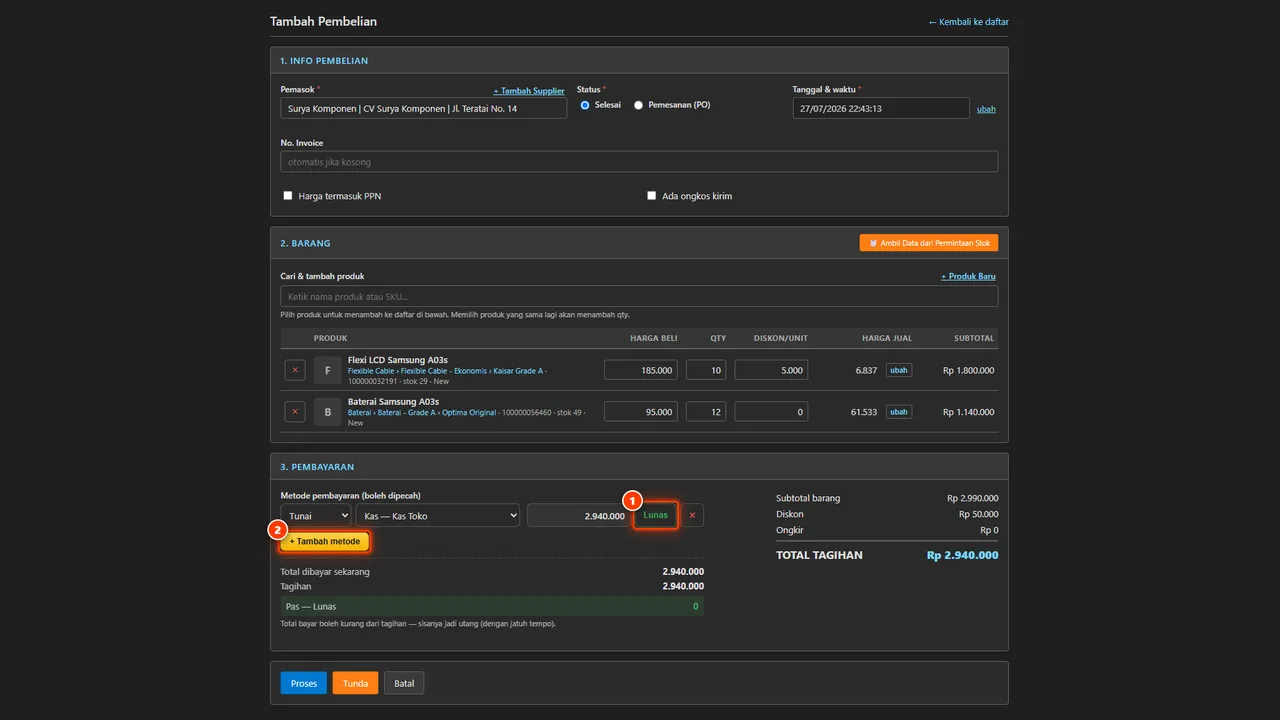Click ubah next to date and time
Image resolution: width=1280 pixels, height=720 pixels.
click(x=986, y=109)
